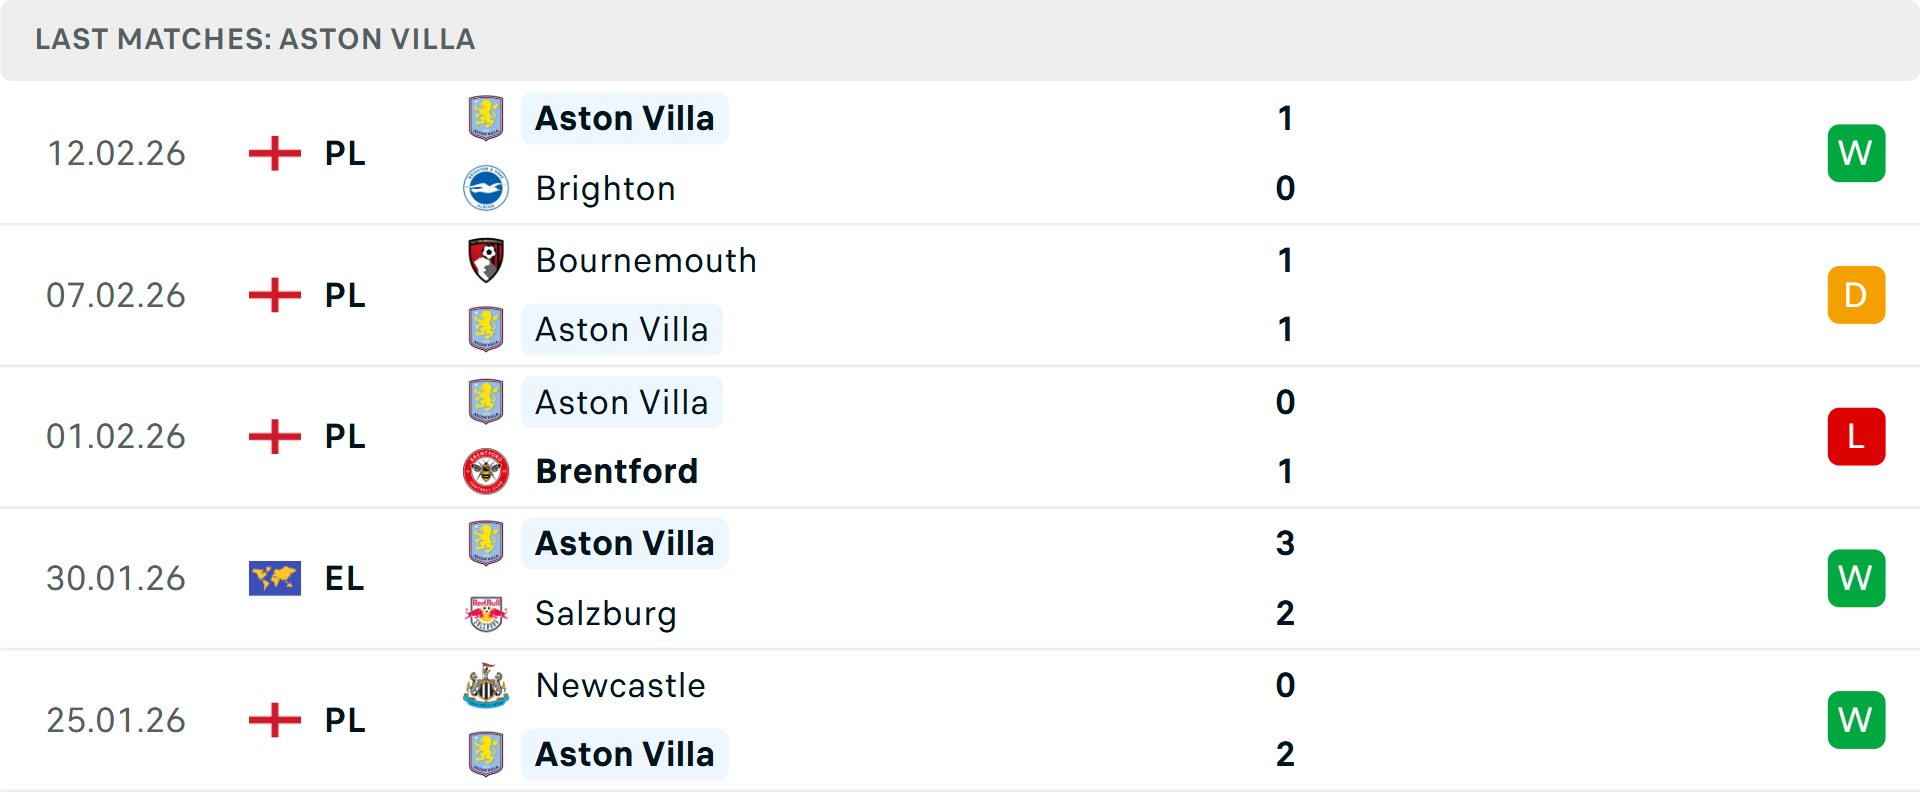Click the Bournemouth club crest
The height and width of the screenshot is (792, 1920).
[x=487, y=259]
